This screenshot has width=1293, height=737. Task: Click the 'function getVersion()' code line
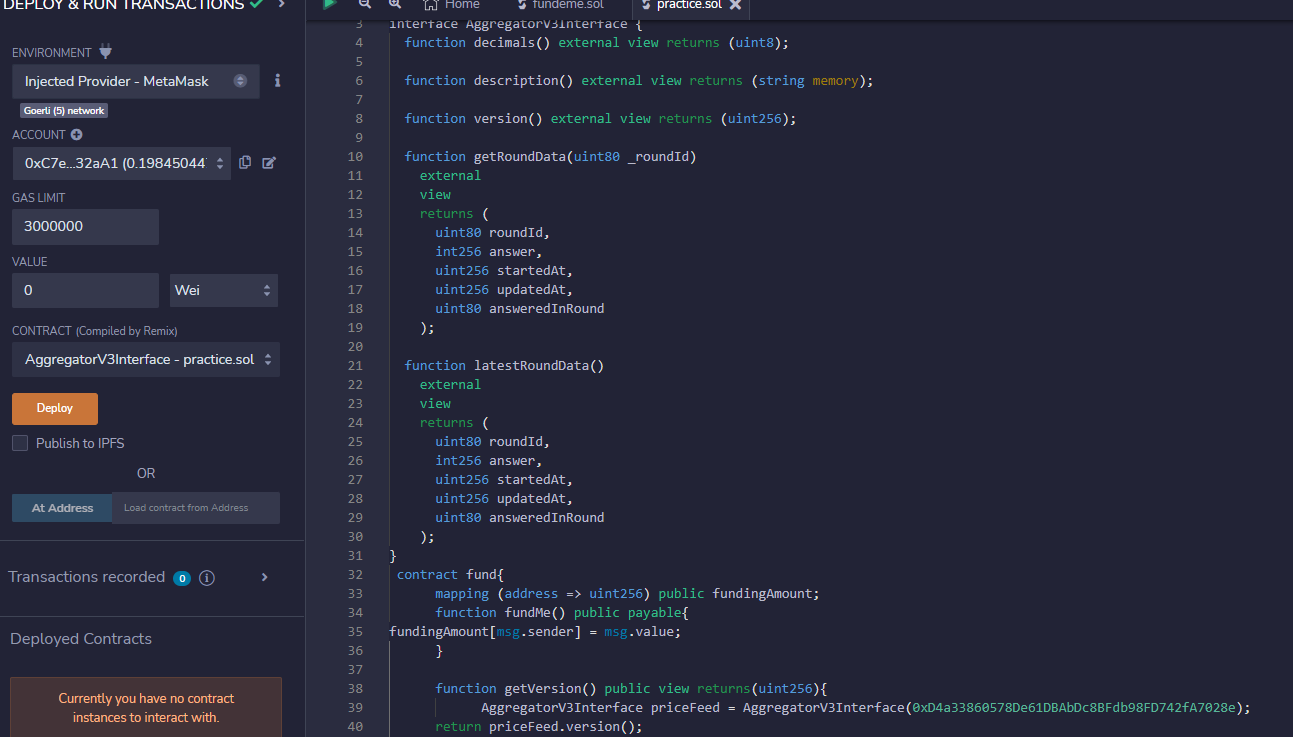[x=631, y=688]
